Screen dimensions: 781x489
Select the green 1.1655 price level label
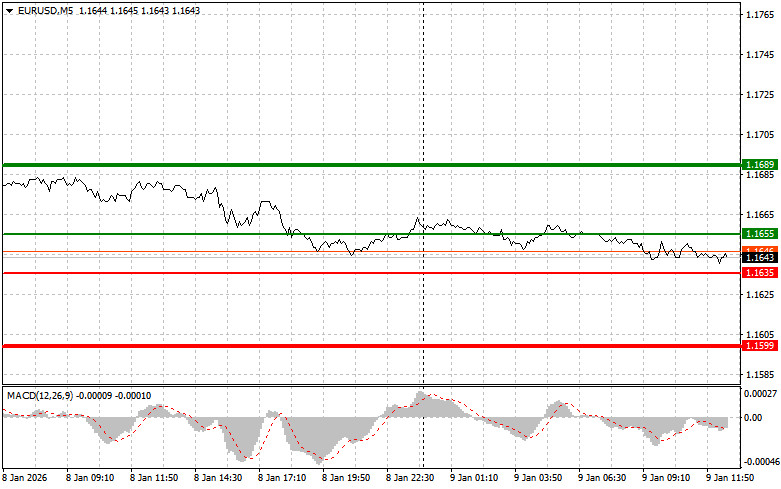tap(760, 234)
